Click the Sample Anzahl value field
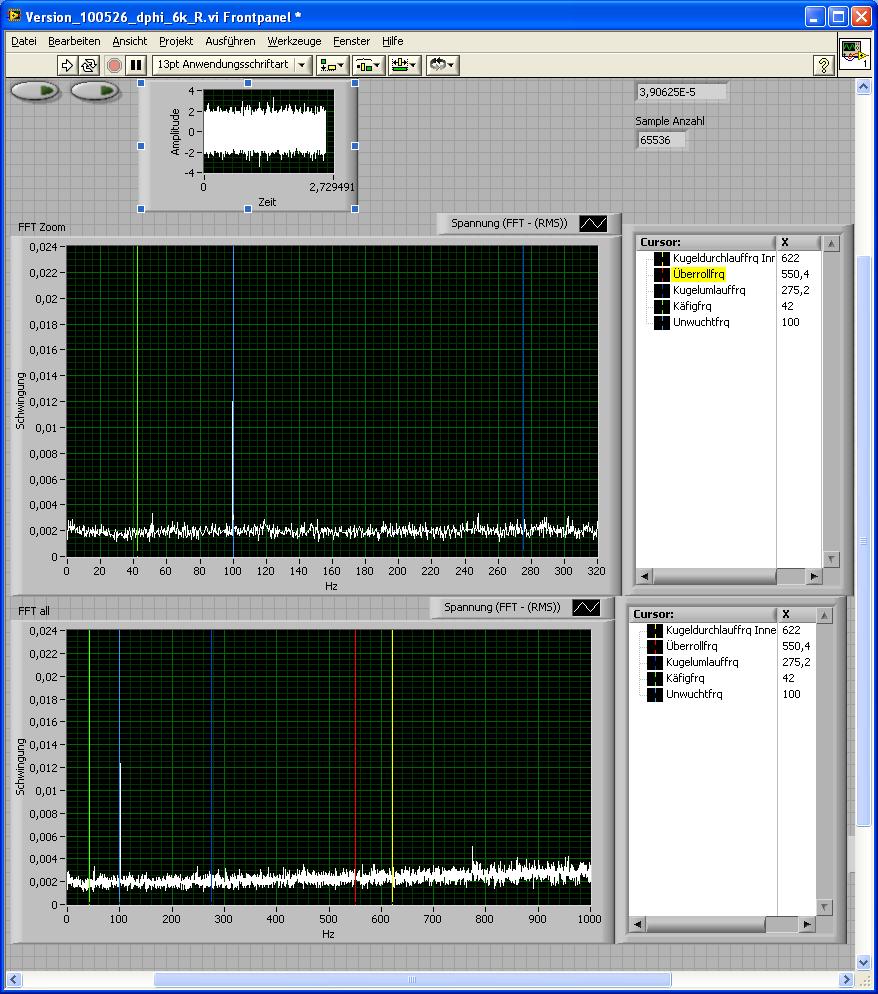 point(661,140)
